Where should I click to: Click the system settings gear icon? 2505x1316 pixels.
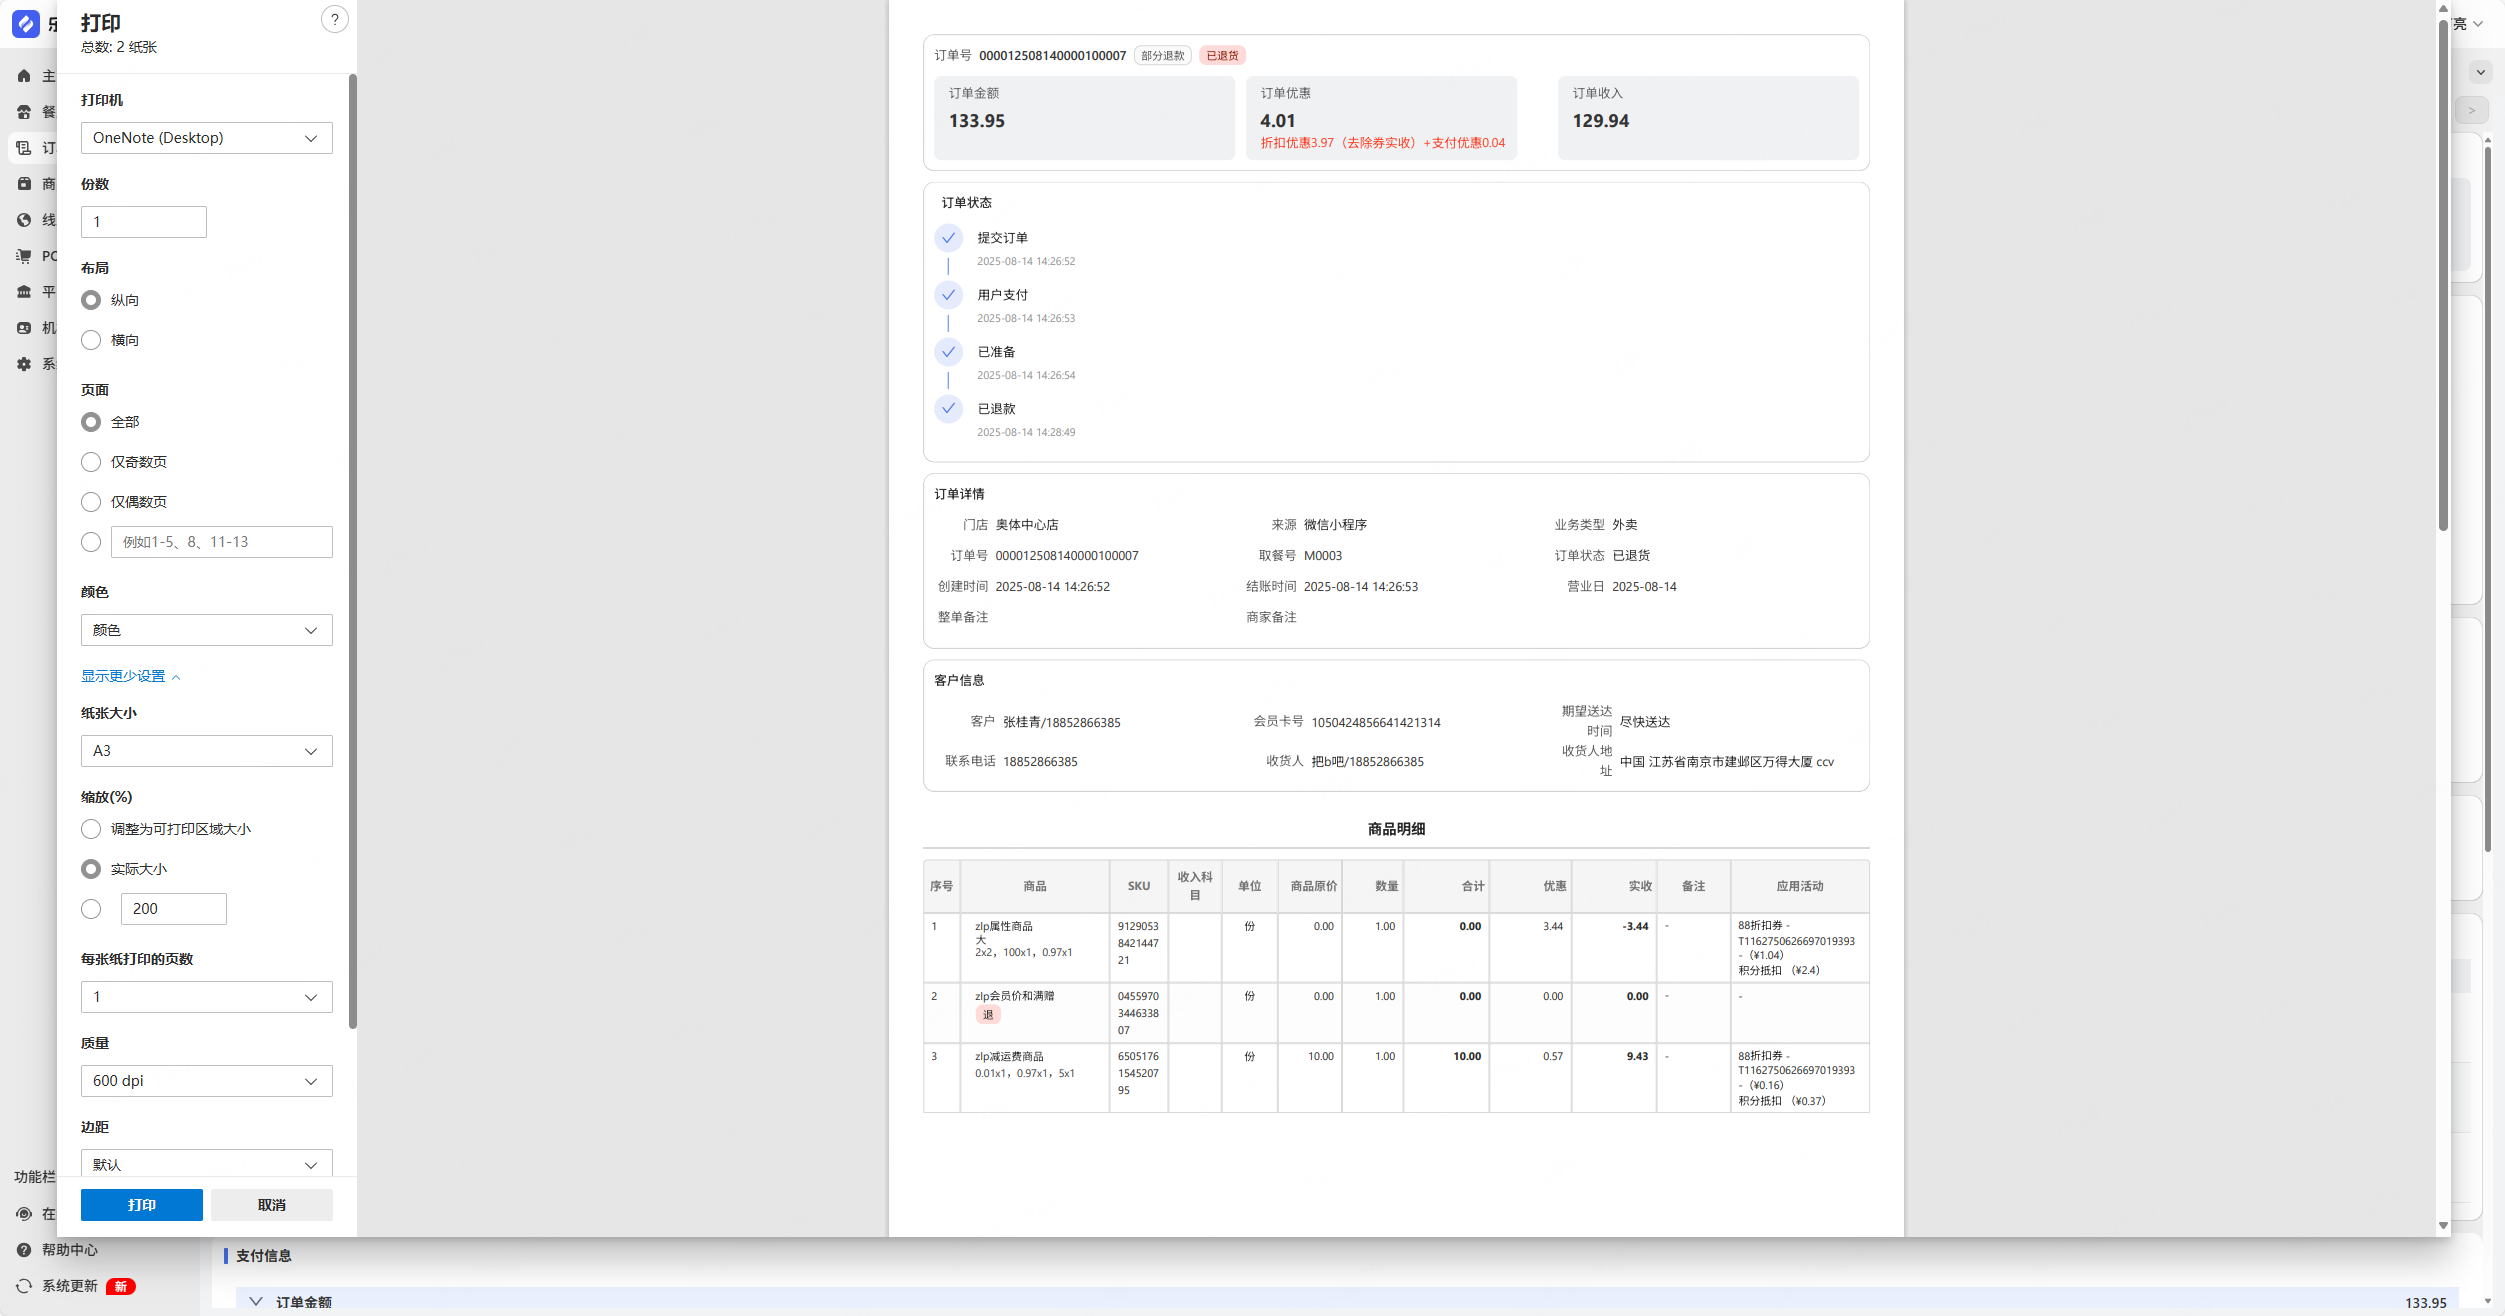(x=24, y=364)
